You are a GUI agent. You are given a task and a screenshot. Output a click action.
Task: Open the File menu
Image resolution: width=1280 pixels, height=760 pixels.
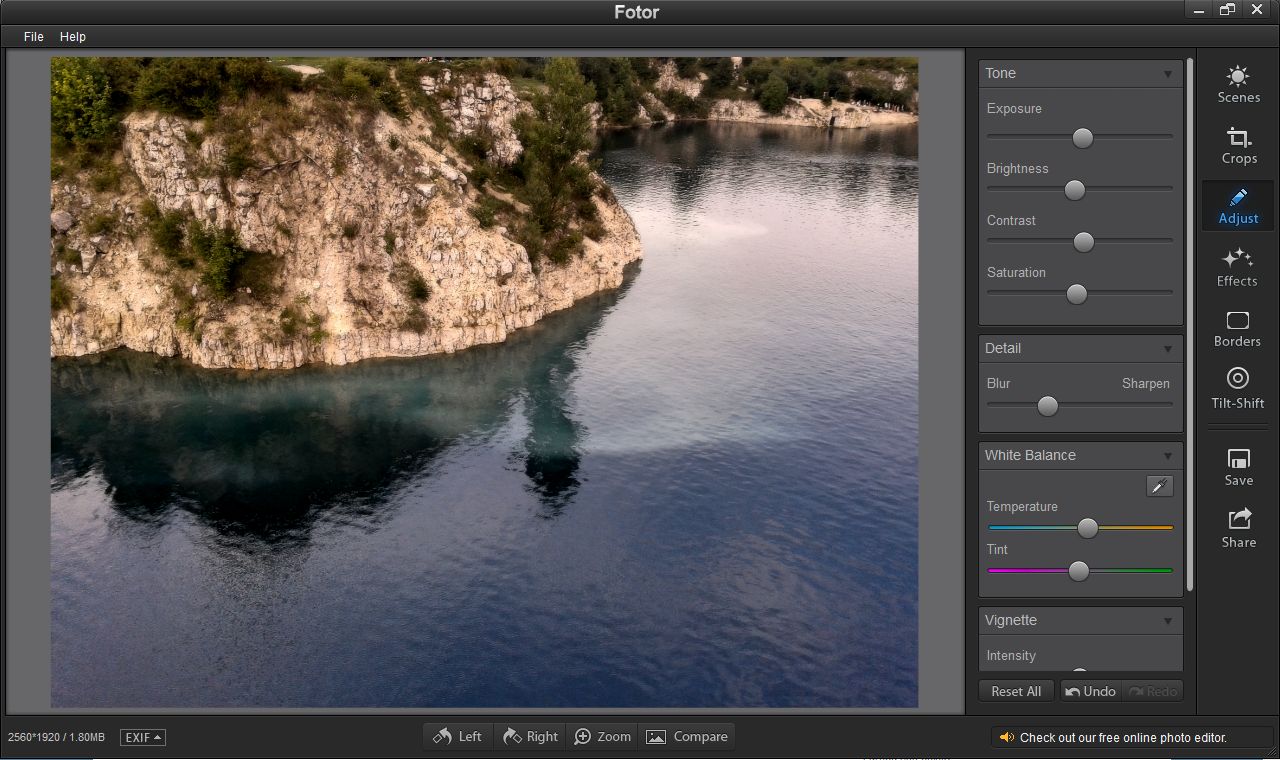pos(34,36)
